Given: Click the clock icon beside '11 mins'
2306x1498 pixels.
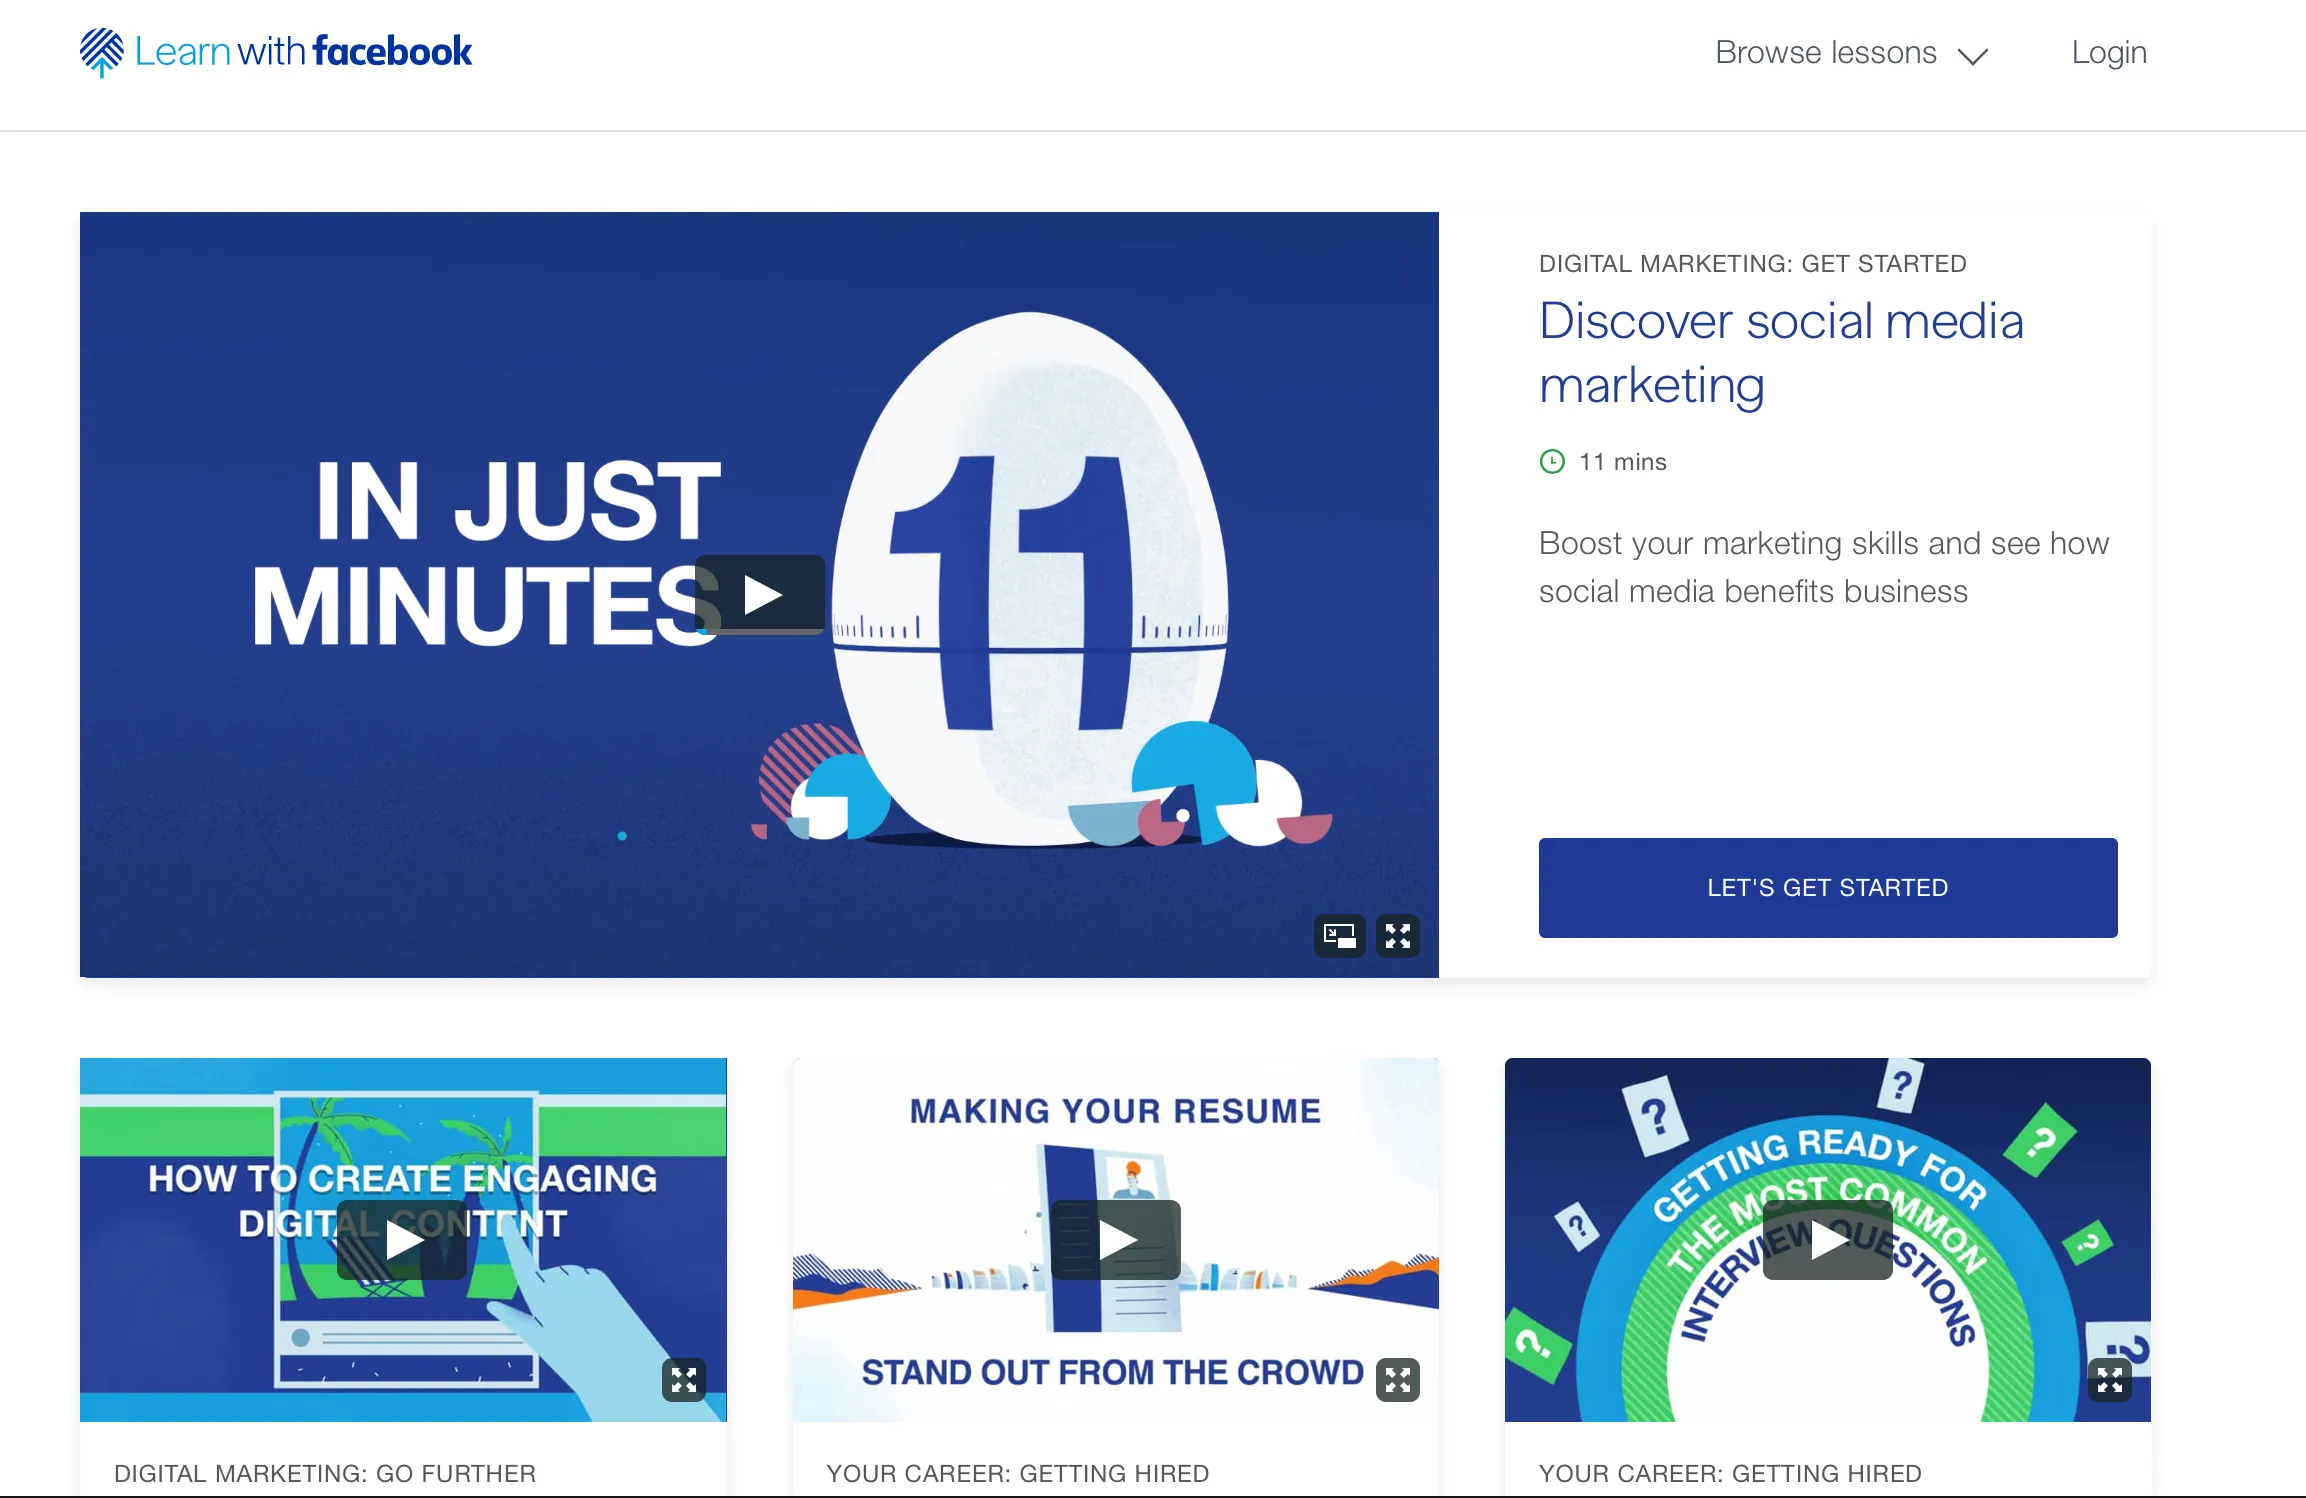Looking at the screenshot, I should pos(1552,462).
